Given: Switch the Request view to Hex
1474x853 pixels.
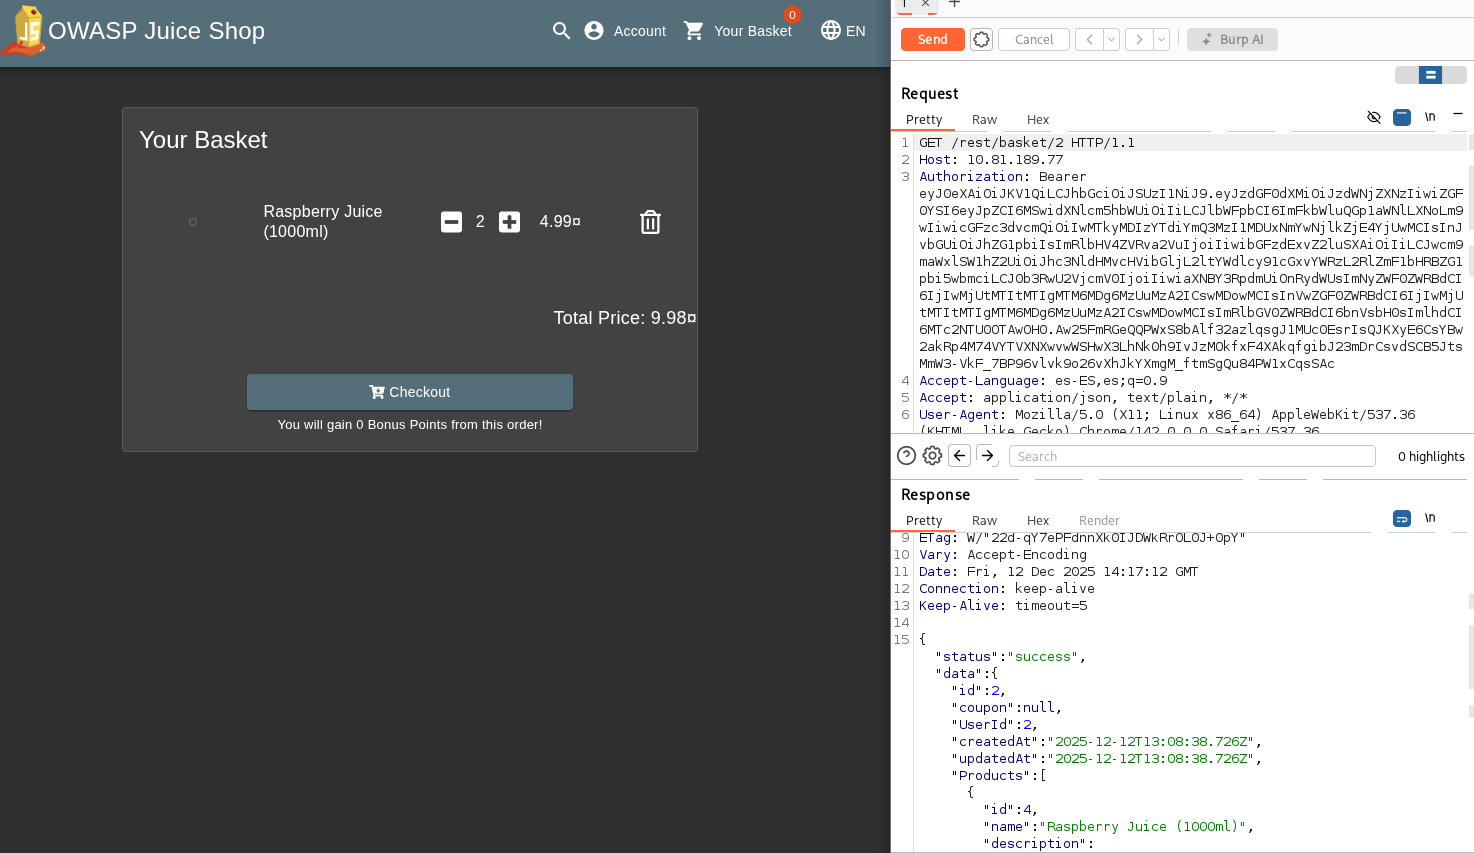Looking at the screenshot, I should point(1038,120).
